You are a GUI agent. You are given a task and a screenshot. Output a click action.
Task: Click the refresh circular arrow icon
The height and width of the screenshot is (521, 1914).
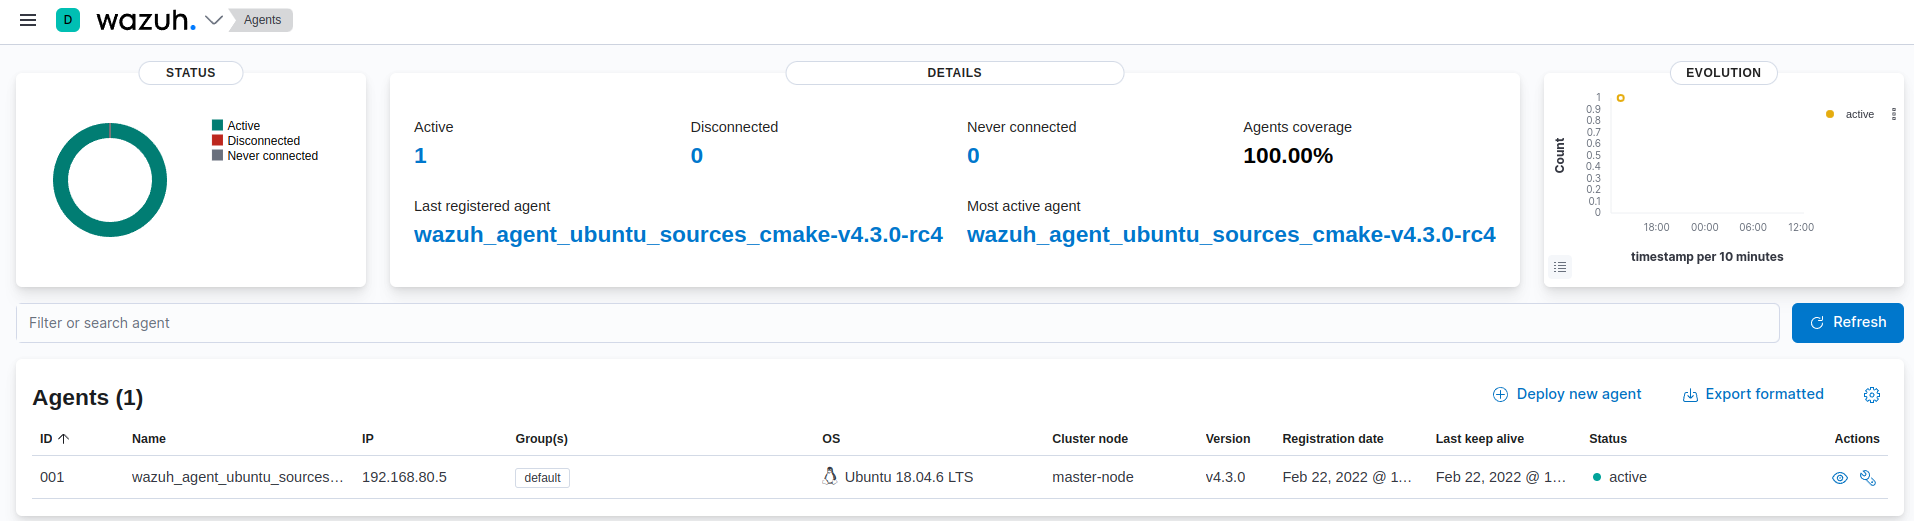1817,323
